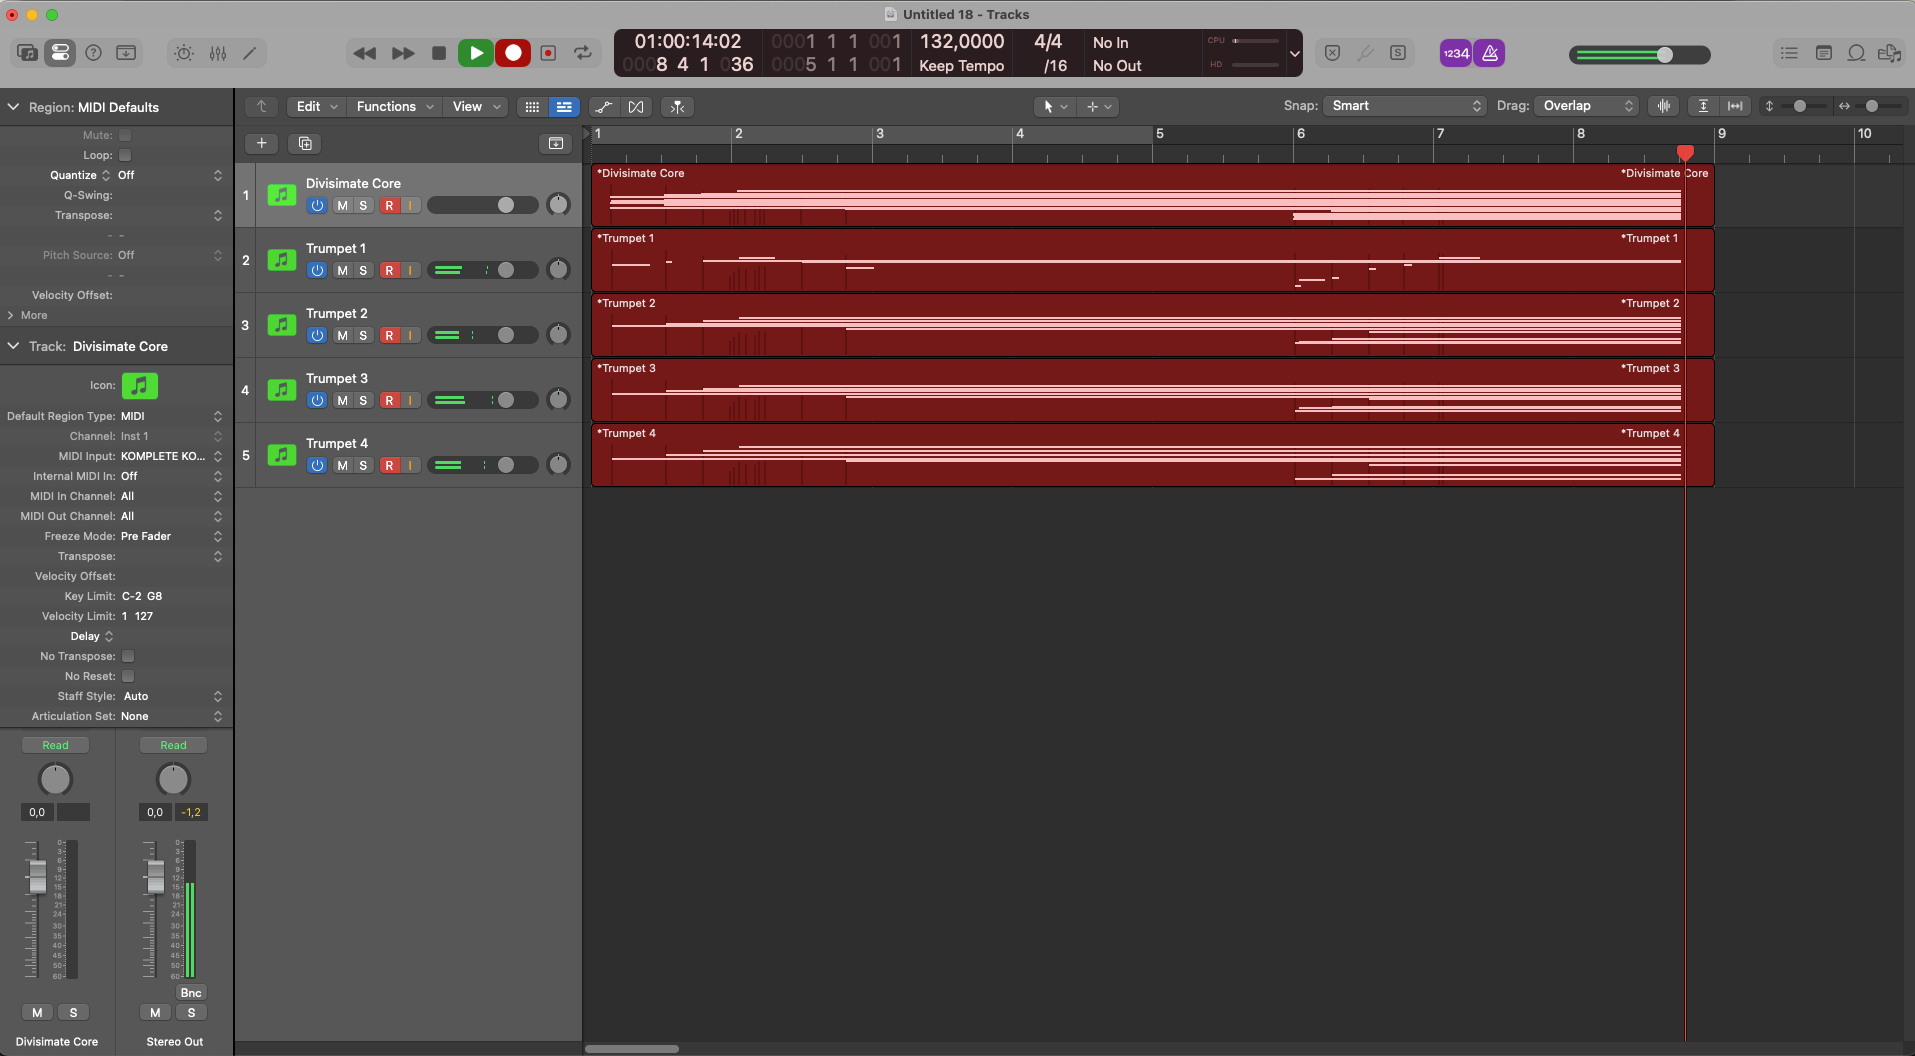Screen dimensions: 1915x1056
Task: Click the Trumpet 2 volume slider
Action: (482, 335)
